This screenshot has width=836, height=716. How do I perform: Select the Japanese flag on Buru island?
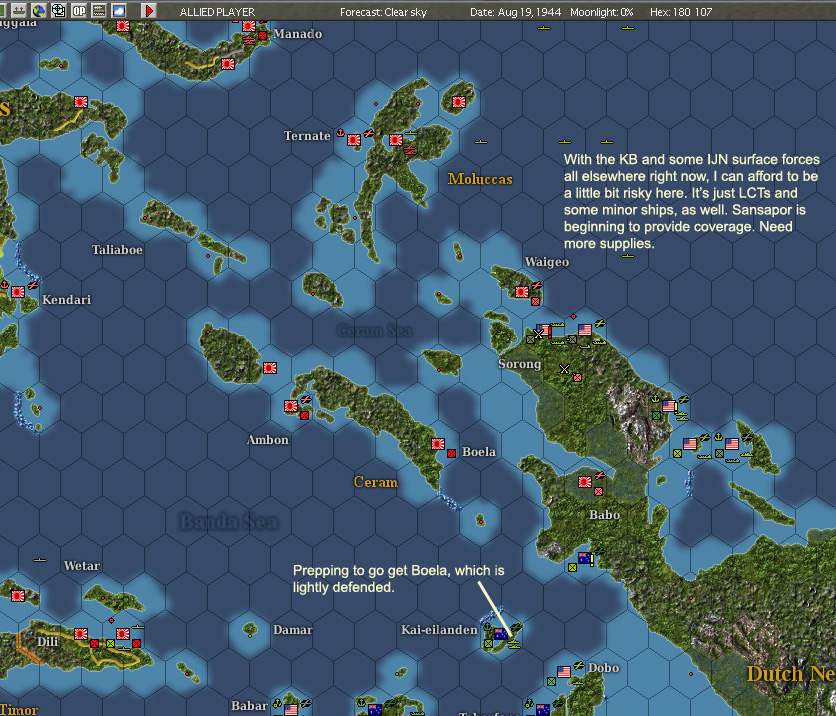[x=270, y=367]
